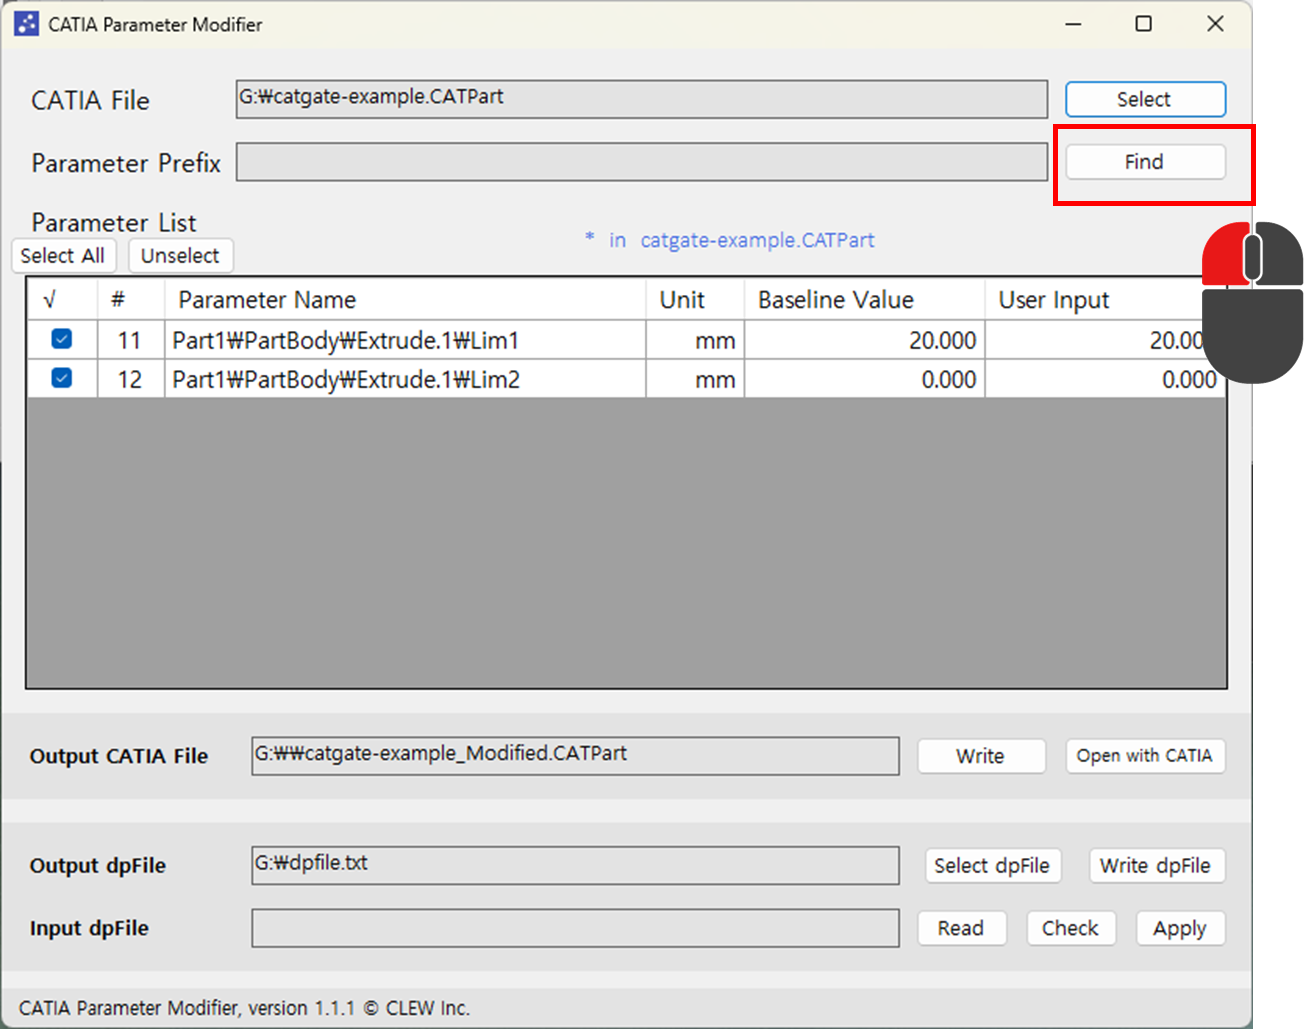Click the Check button
The width and height of the screenshot is (1312, 1029).
point(1070,928)
